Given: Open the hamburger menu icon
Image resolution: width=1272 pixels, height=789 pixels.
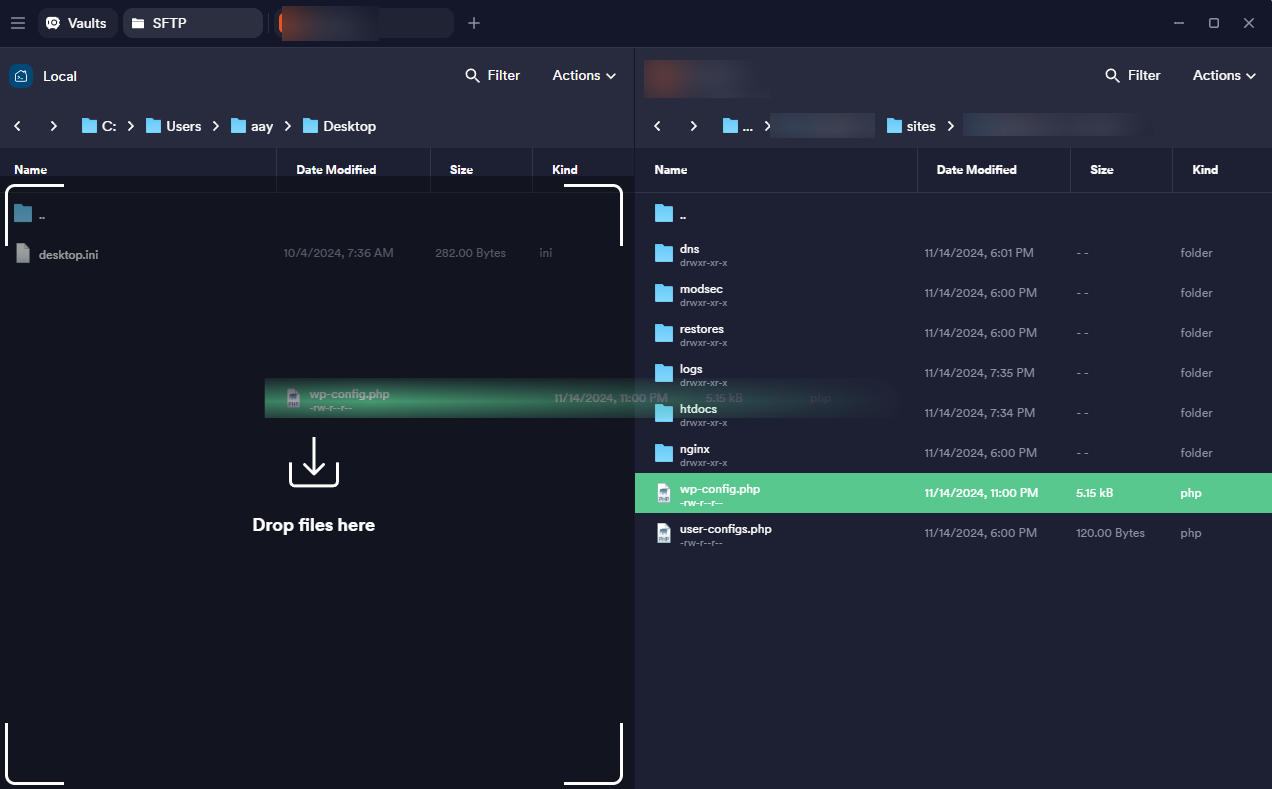Looking at the screenshot, I should pos(17,23).
